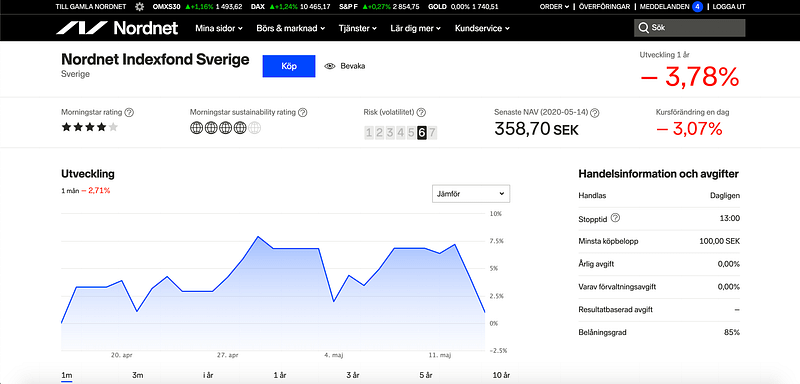This screenshot has width=800, height=384.
Task: Click the fourth Morningstar rating star
Action: (102, 127)
